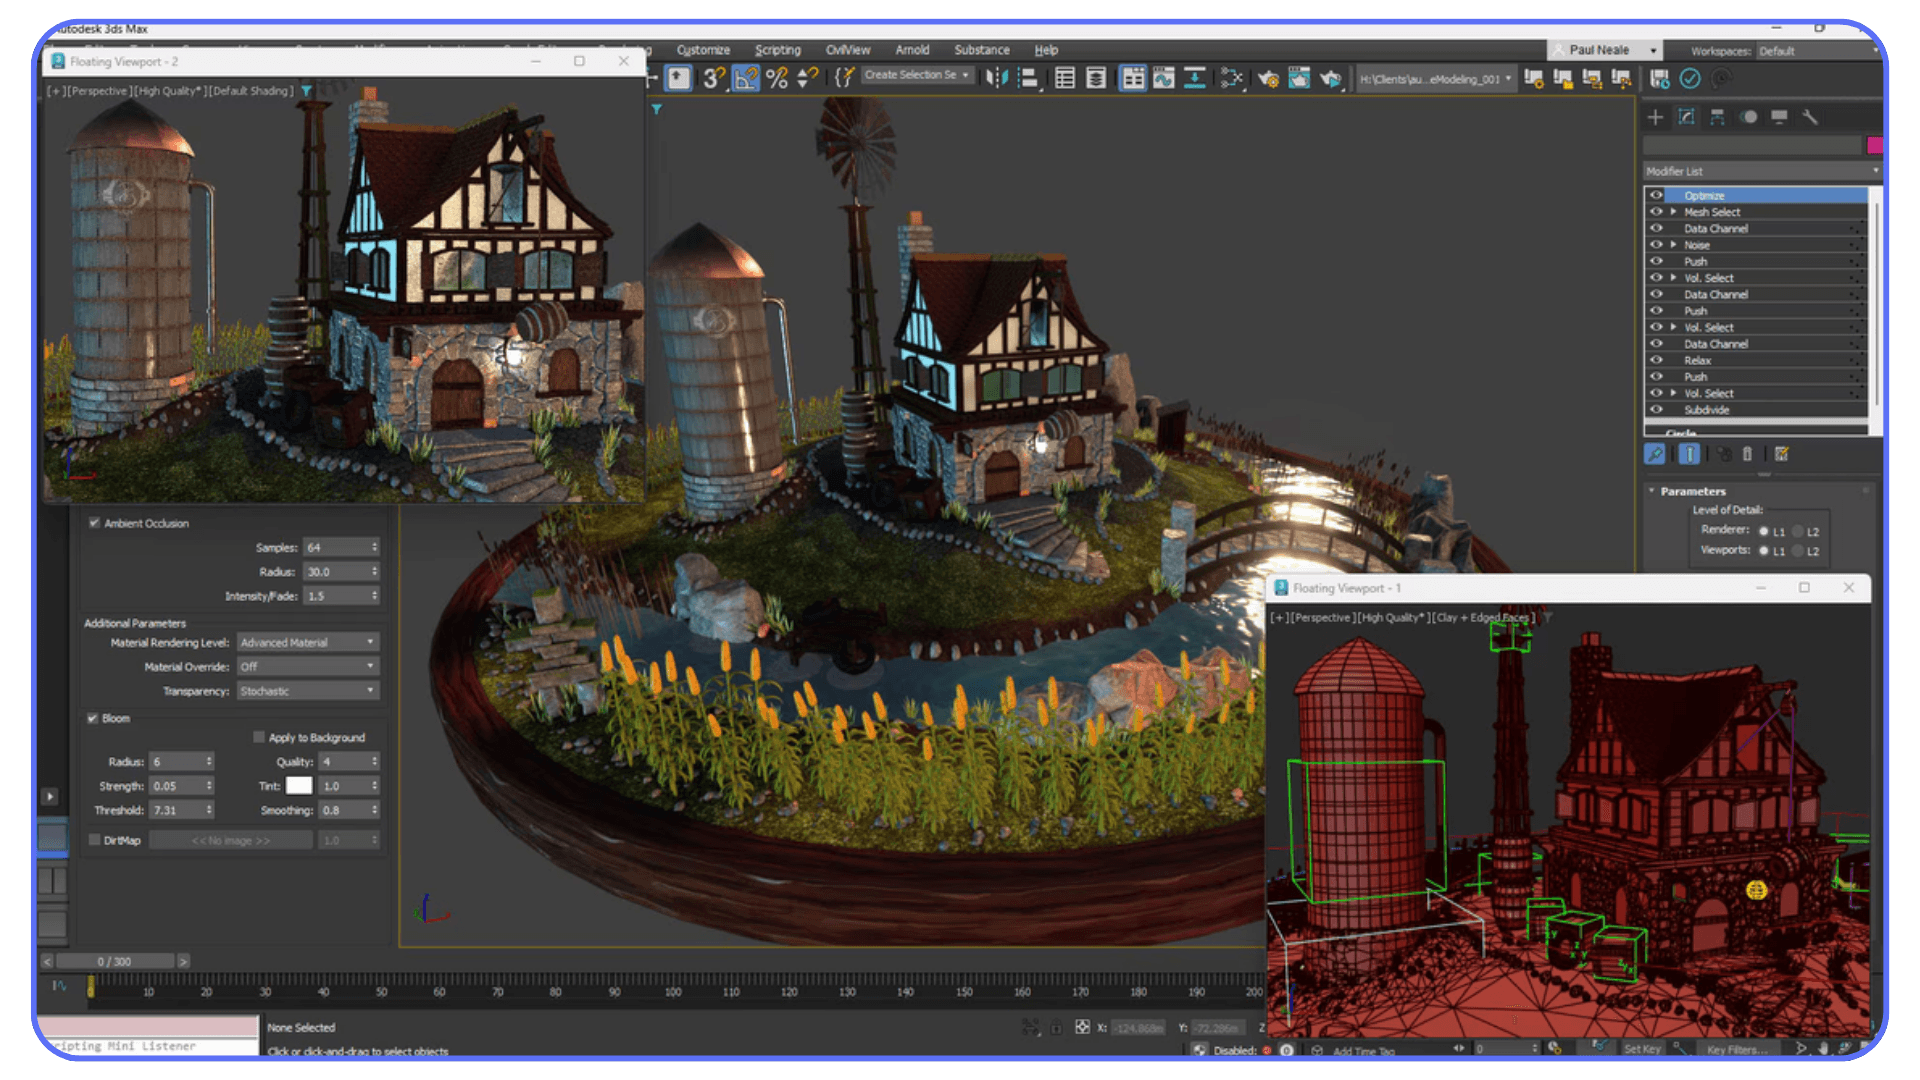Open the Scene Explorer toggle icon

coord(1065,78)
